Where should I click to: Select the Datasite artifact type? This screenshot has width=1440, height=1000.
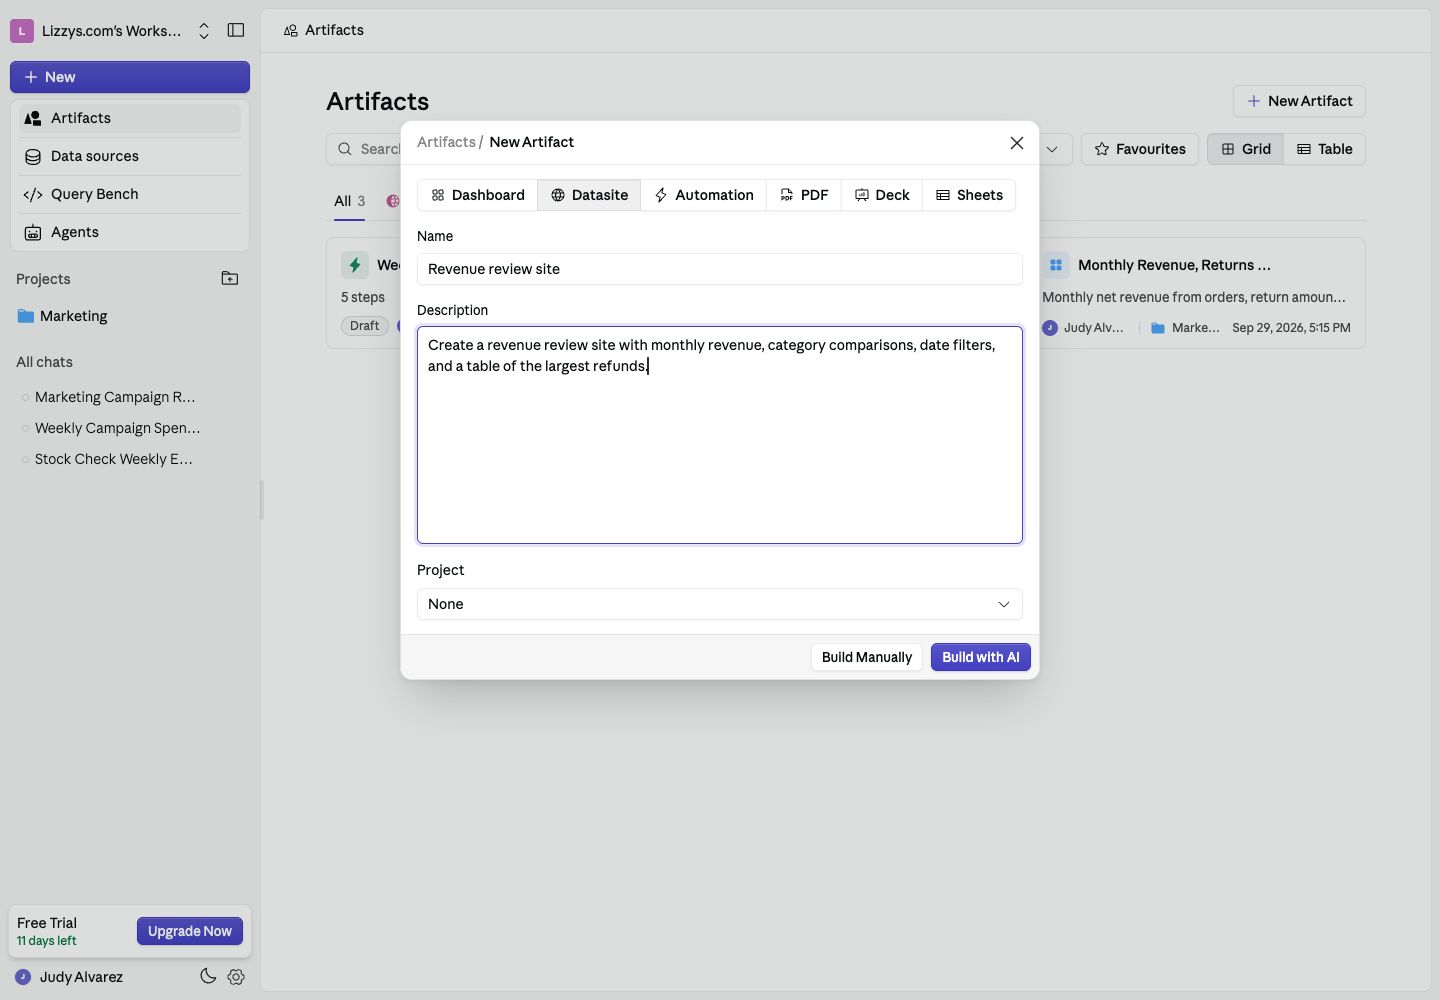[589, 195]
